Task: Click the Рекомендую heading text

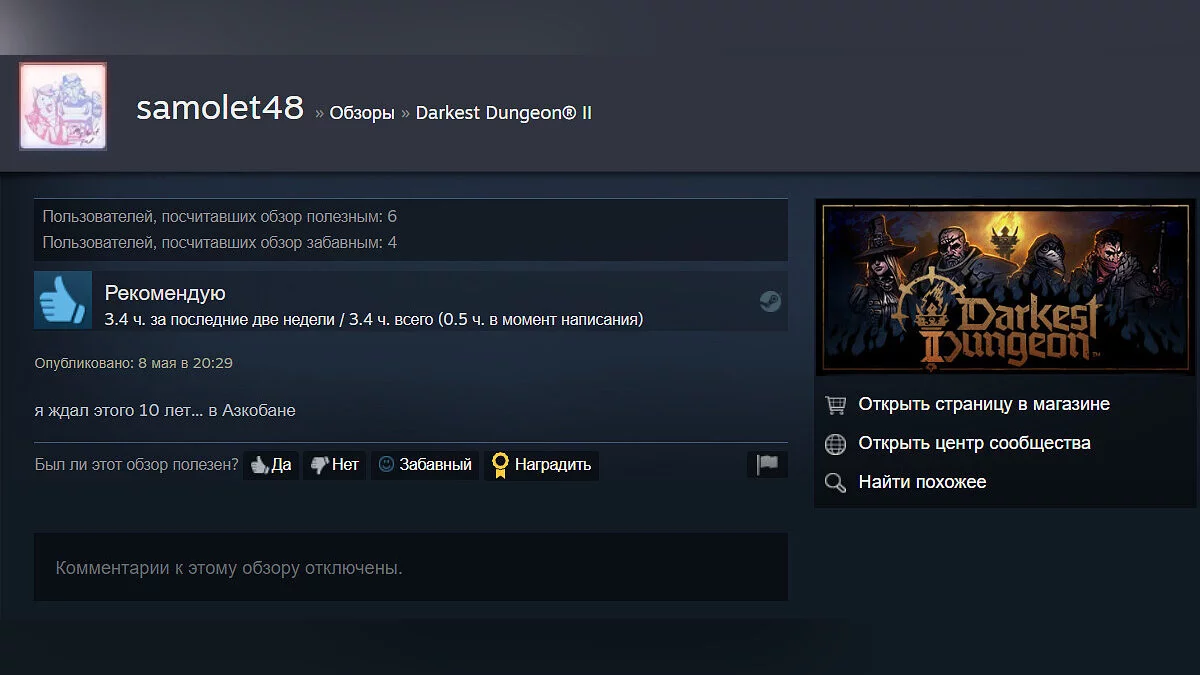Action: click(165, 293)
